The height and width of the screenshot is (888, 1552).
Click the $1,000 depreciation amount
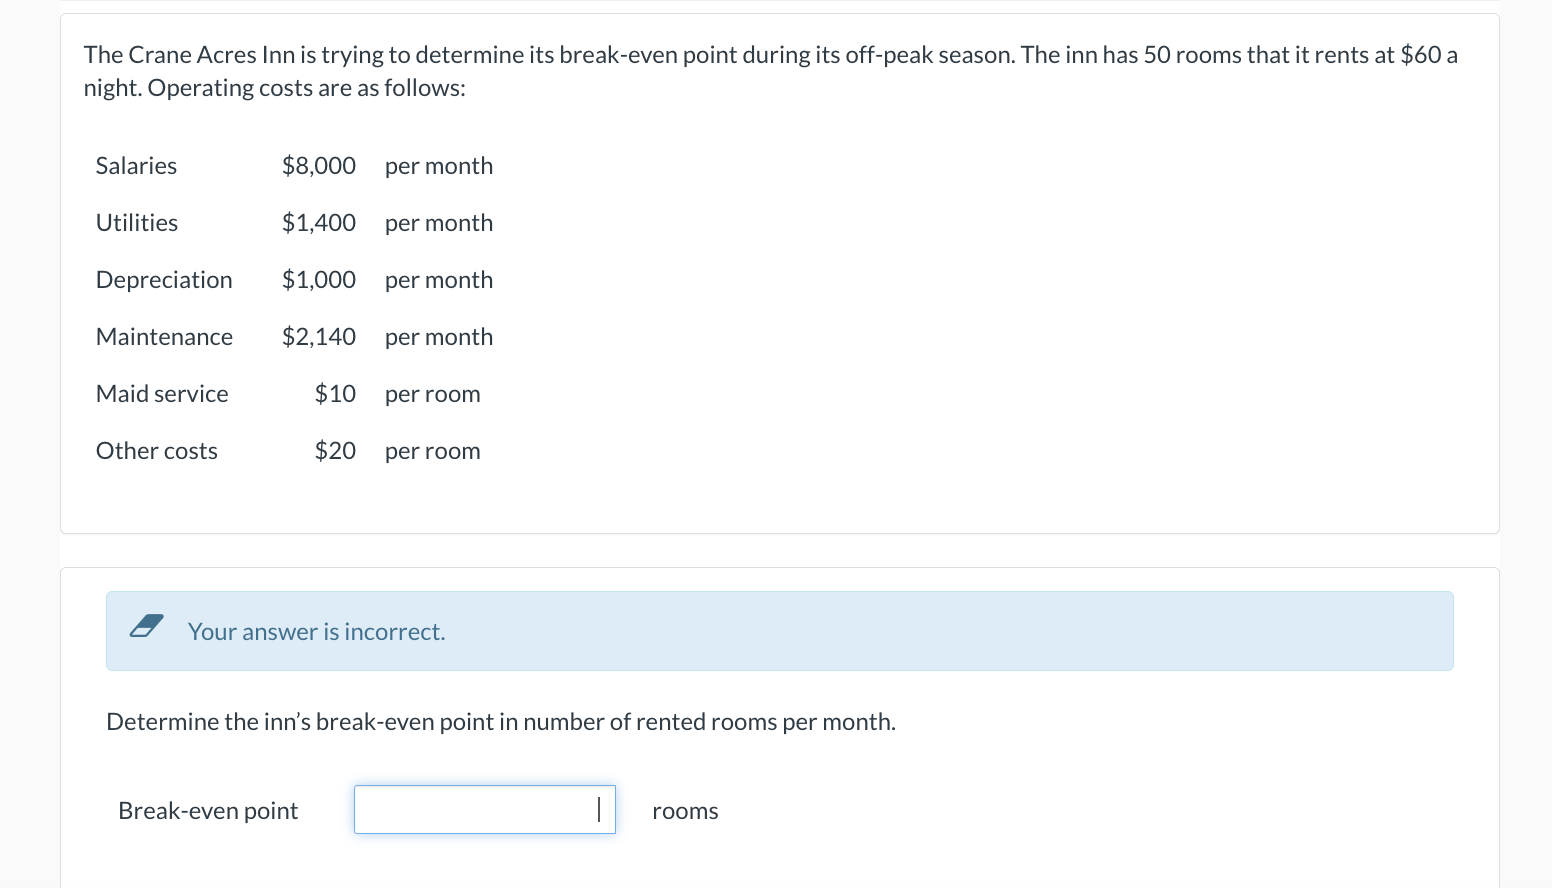pyautogui.click(x=319, y=280)
